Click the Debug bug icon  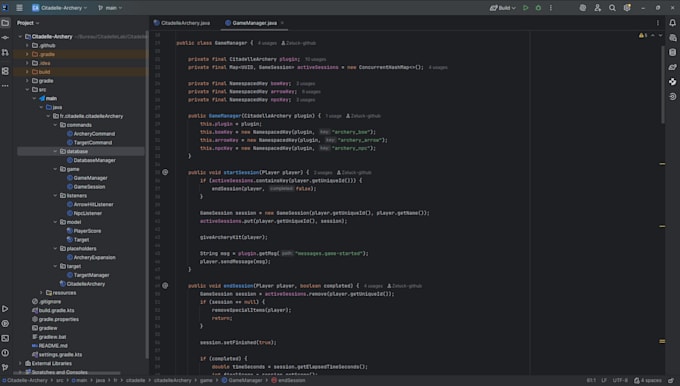click(x=538, y=8)
